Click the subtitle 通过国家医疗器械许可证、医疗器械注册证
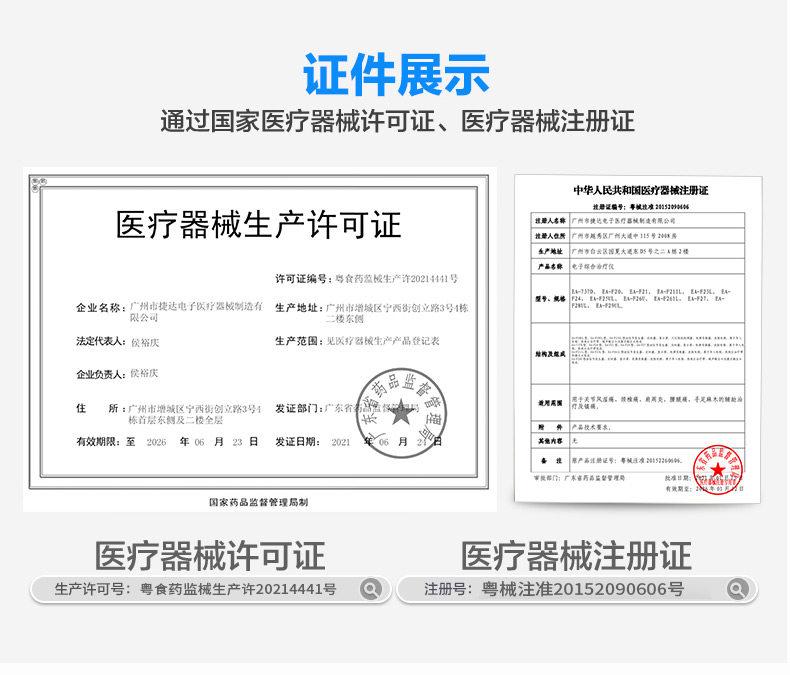The width and height of the screenshot is (790, 675). (398, 121)
